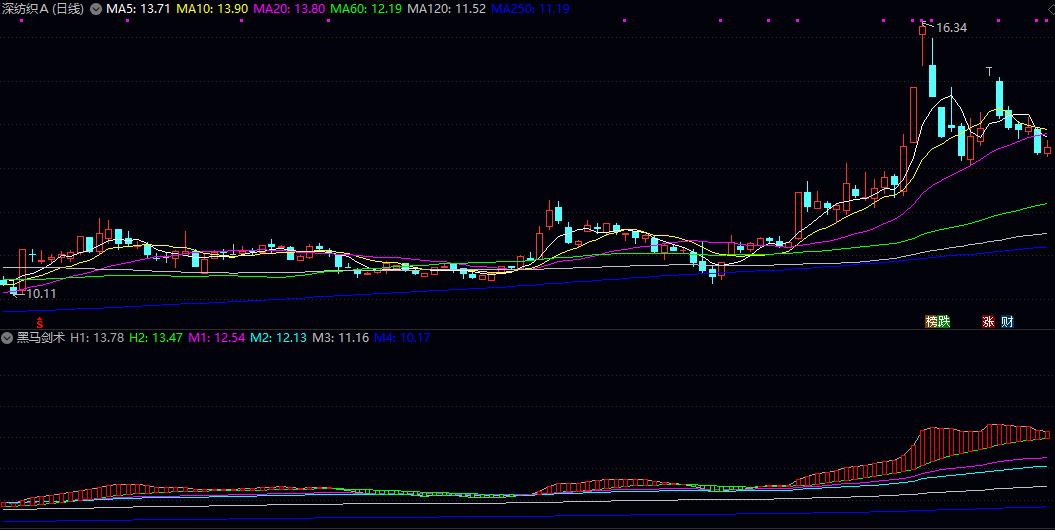Click the 深纺织A (日线) title
This screenshot has height=530, width=1055.
tap(44, 9)
